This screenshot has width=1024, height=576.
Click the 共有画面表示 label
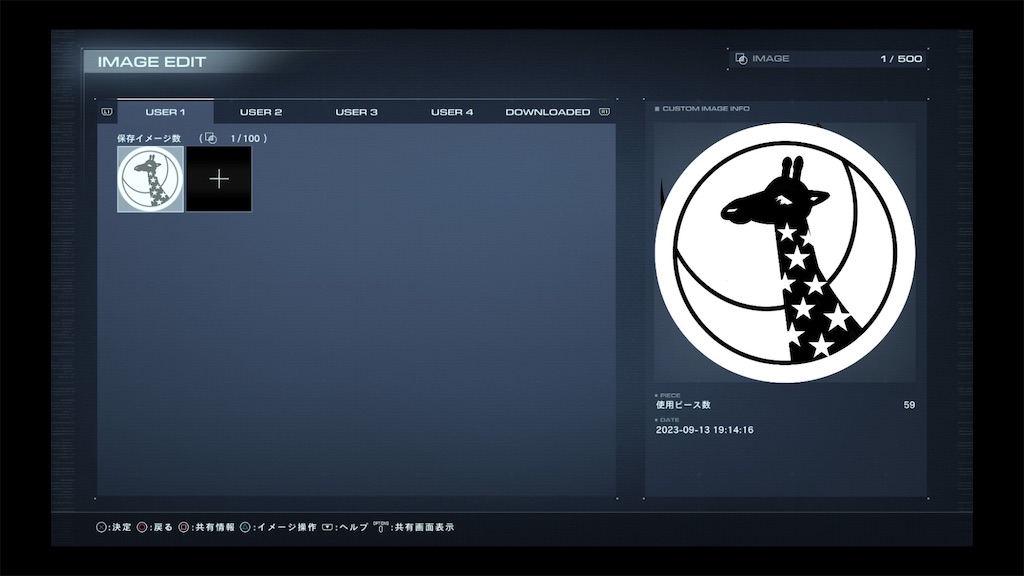[x=424, y=527]
